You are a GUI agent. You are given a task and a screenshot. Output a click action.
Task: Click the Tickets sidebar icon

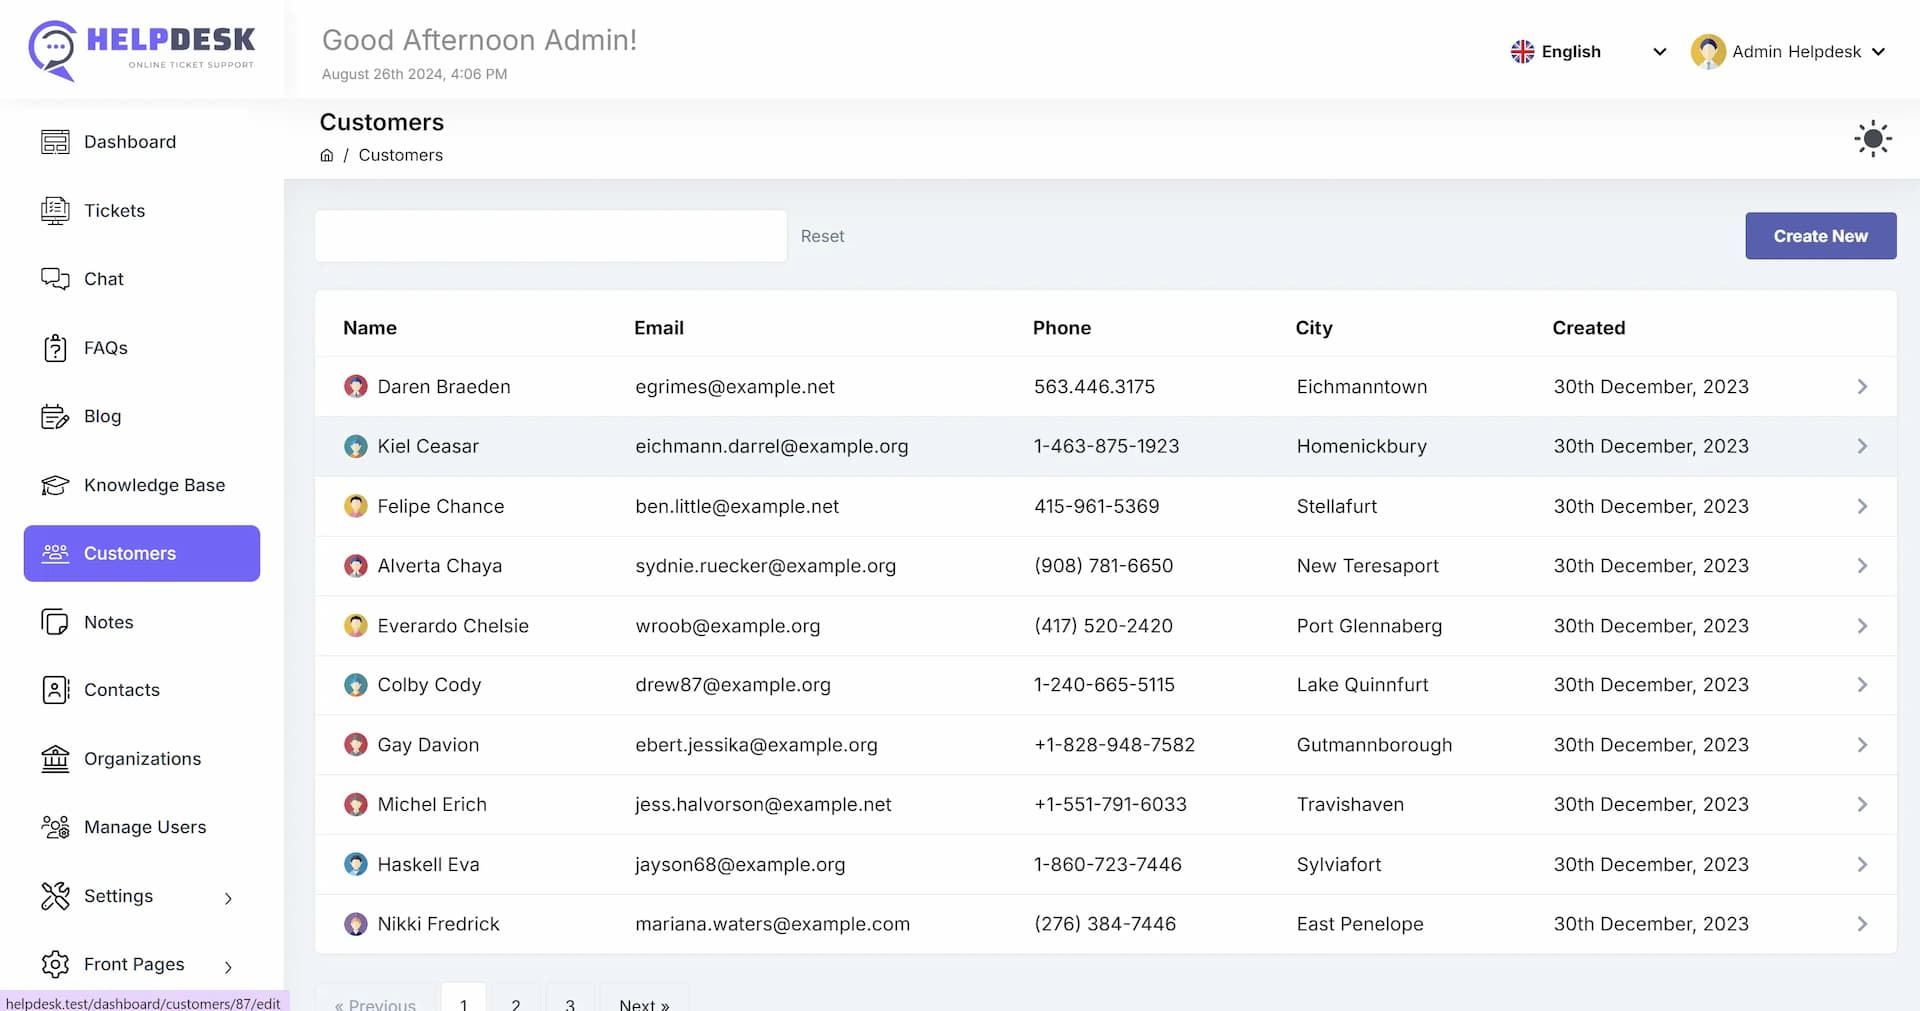(x=55, y=211)
